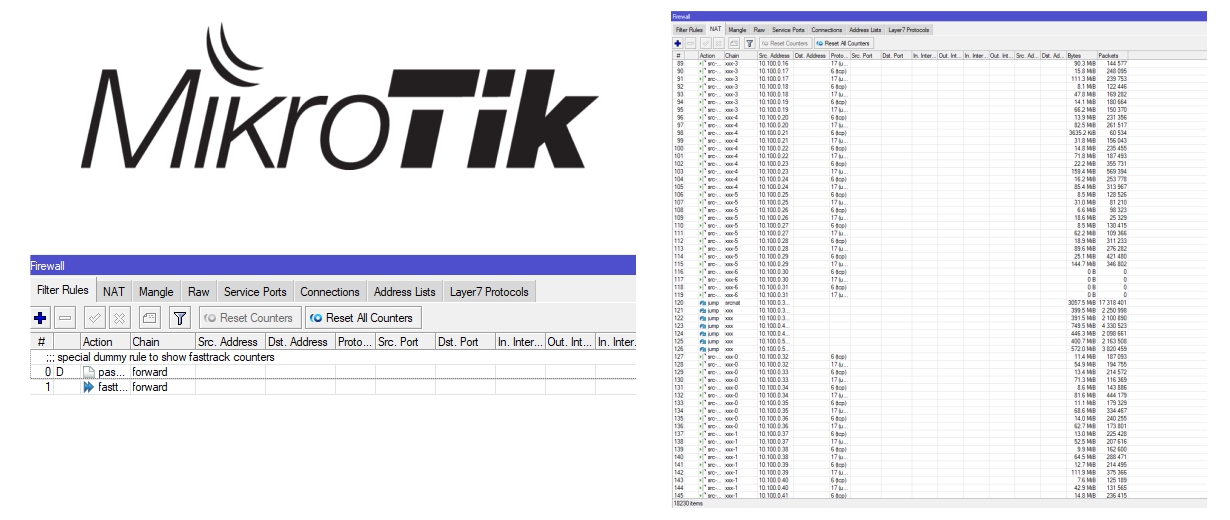This screenshot has width=1230, height=520.
Task: Open the Mangle tab in the left Firewall window
Action: click(x=156, y=292)
